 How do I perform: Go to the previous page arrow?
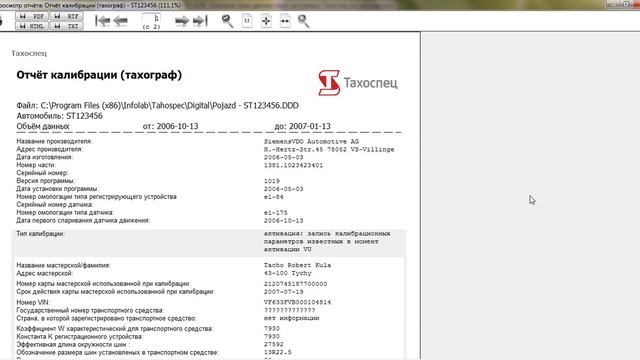click(x=120, y=21)
